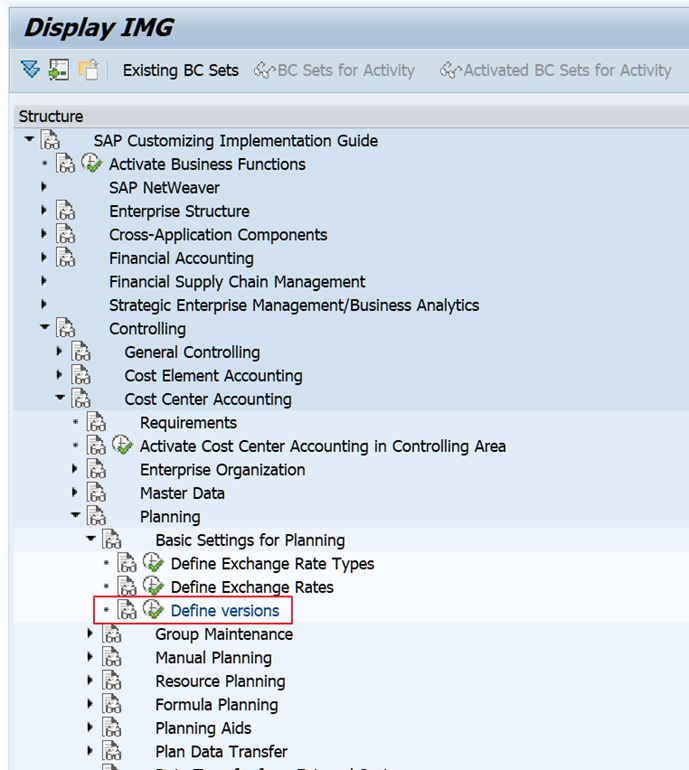Expand the Cross-Application Components node

point(44,234)
